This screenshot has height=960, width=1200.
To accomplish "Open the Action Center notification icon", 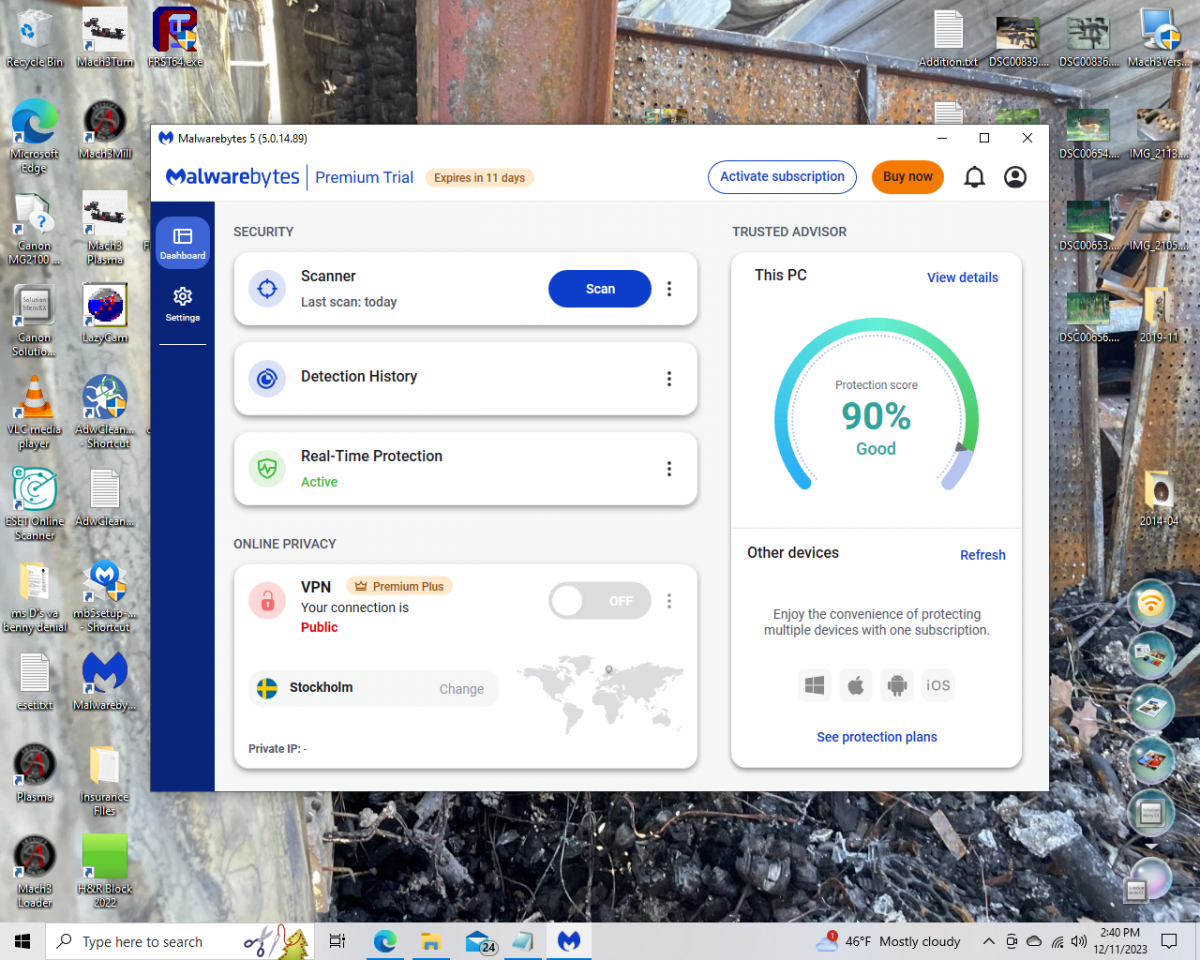I will tap(1168, 941).
